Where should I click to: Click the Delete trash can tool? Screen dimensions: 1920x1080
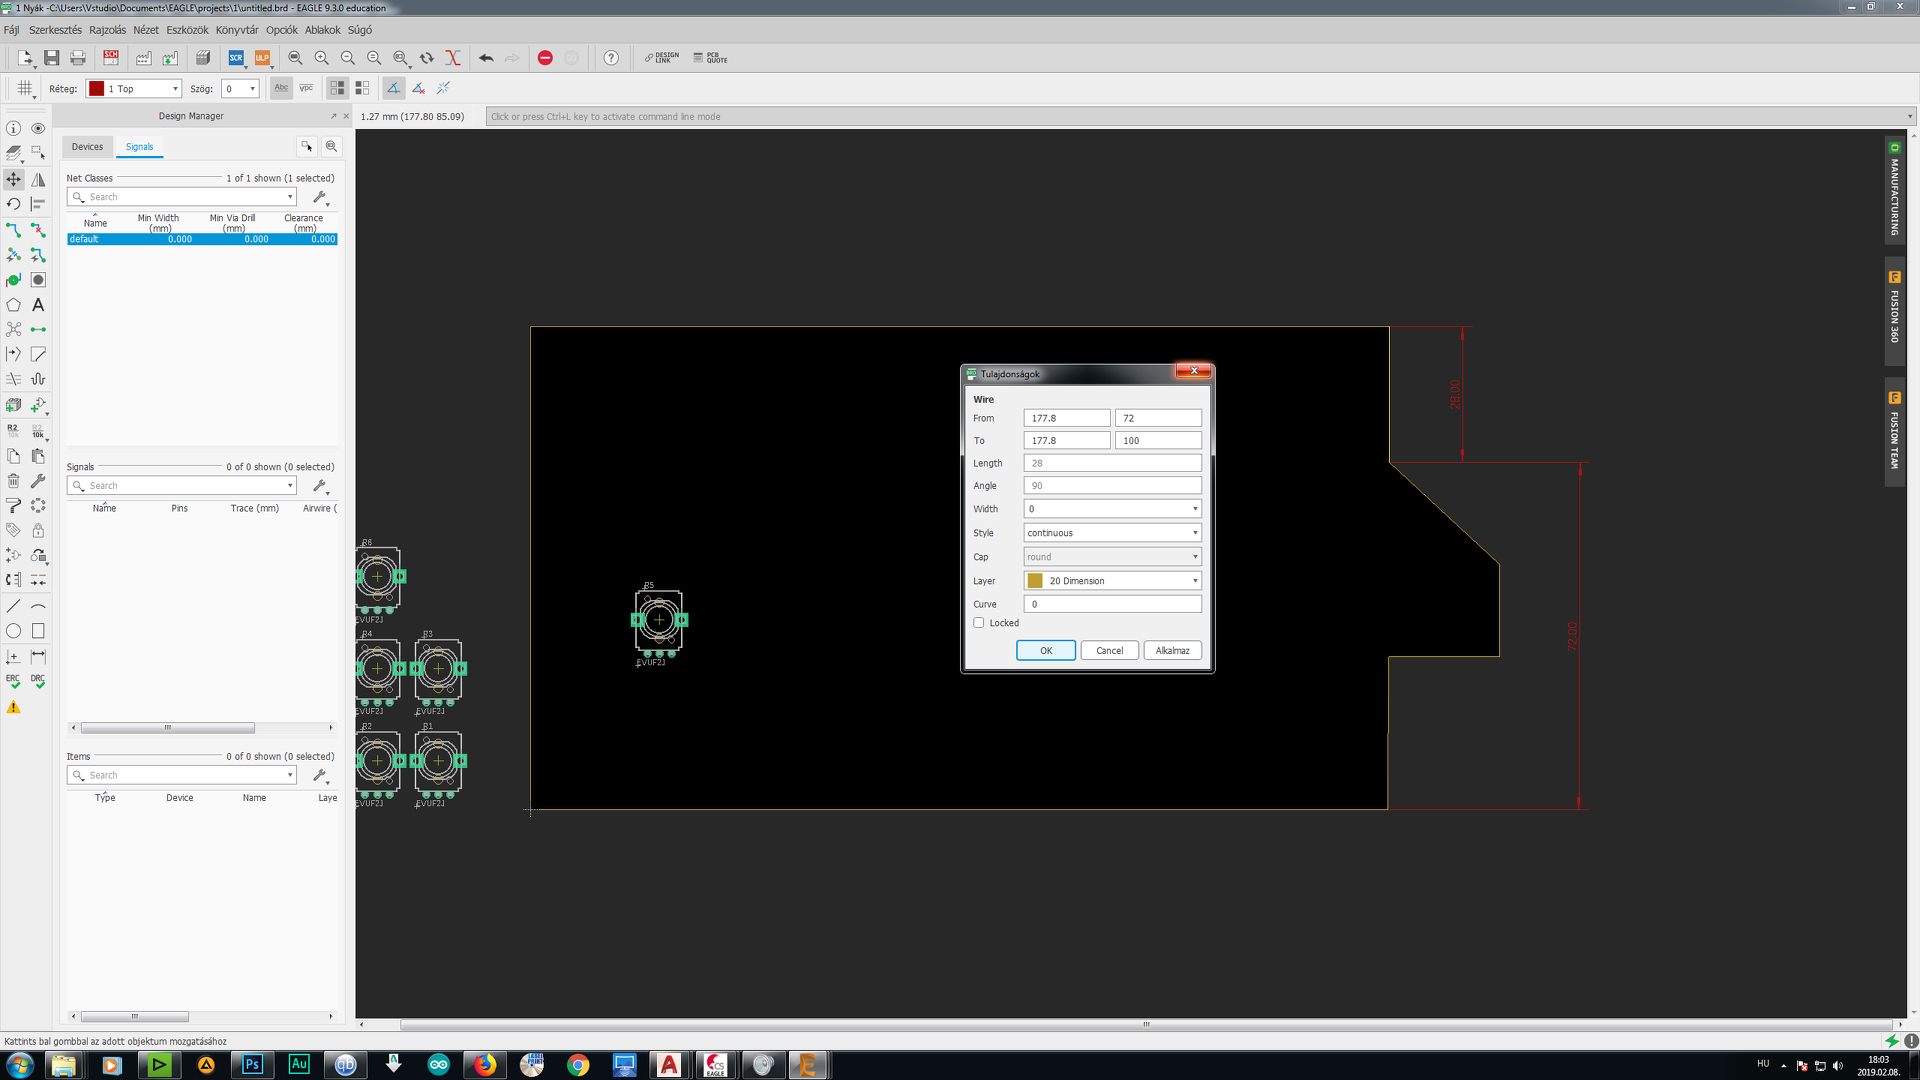point(13,481)
